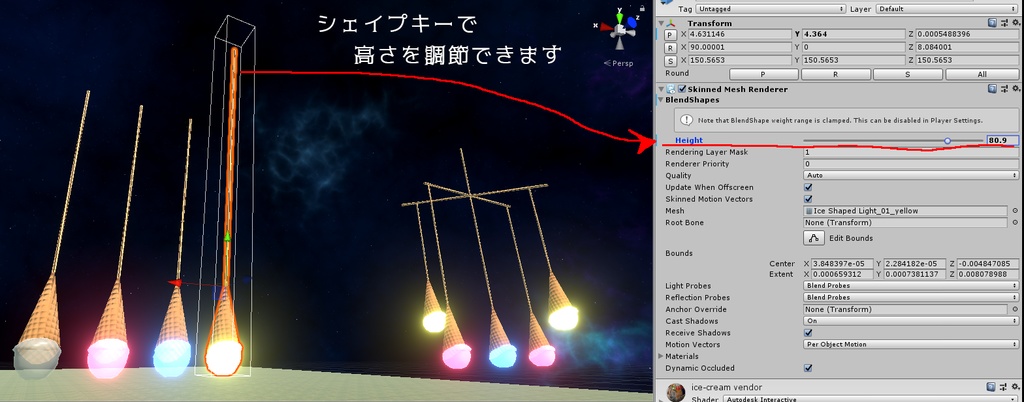Click the Height blendshape label
Screen dimensions: 1024x402
(x=688, y=140)
